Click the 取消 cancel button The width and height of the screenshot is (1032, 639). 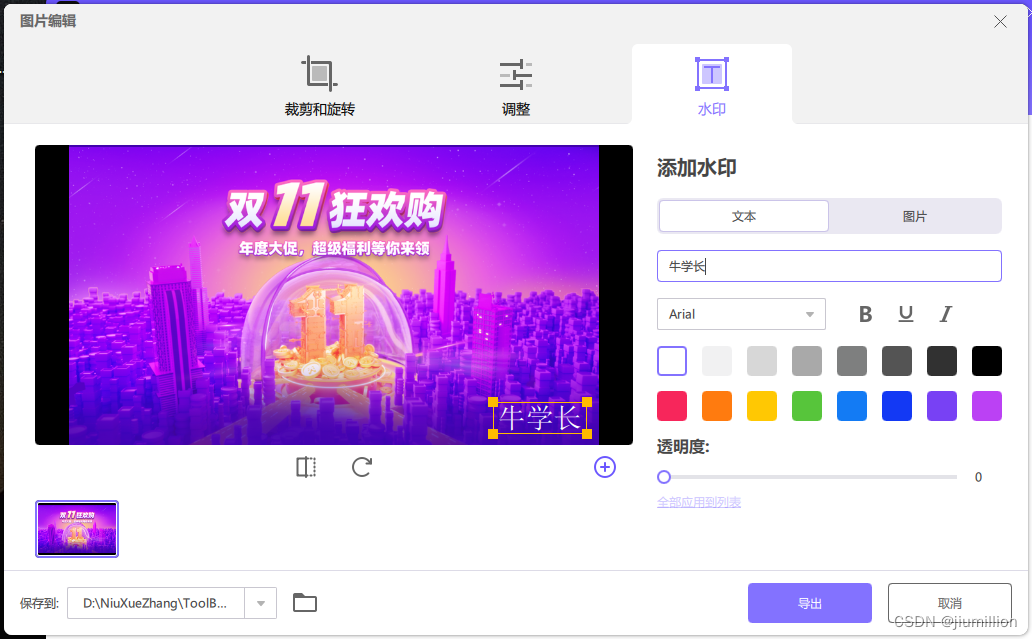[x=950, y=603]
